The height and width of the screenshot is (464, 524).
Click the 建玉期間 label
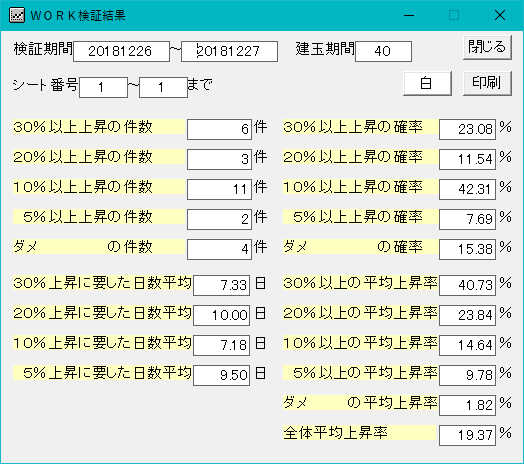click(x=325, y=49)
